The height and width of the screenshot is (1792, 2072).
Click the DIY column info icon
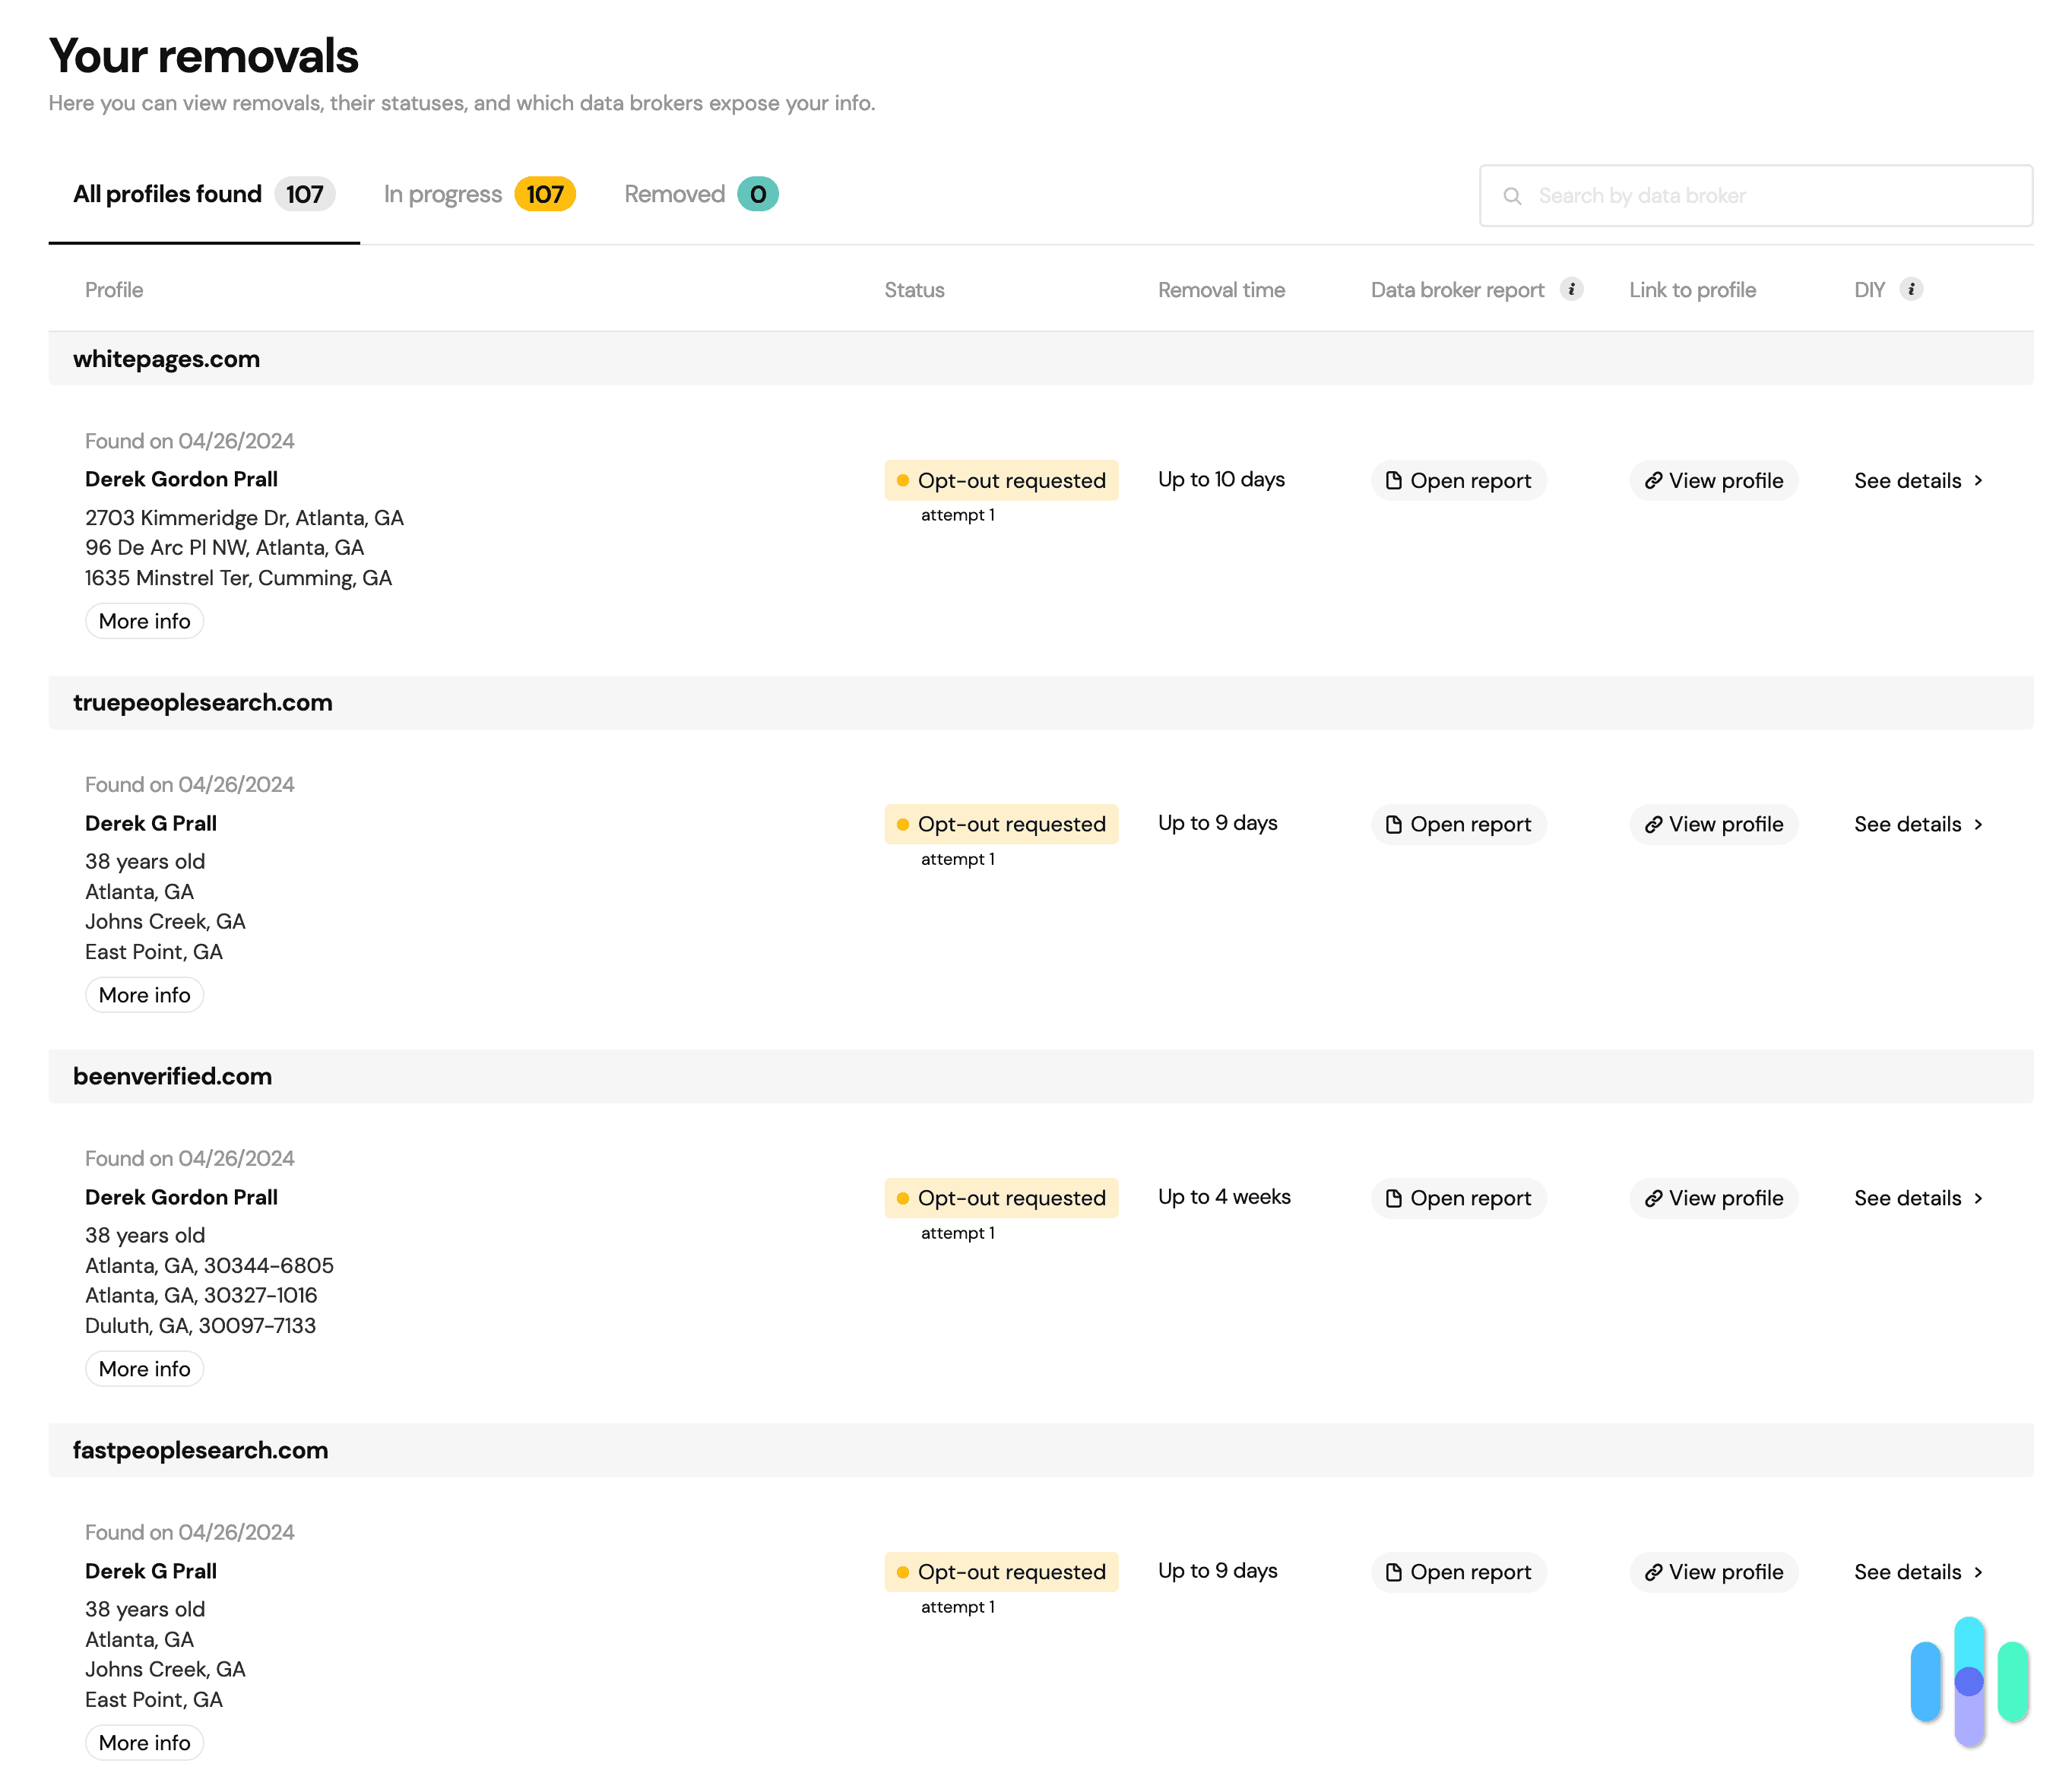click(1911, 289)
